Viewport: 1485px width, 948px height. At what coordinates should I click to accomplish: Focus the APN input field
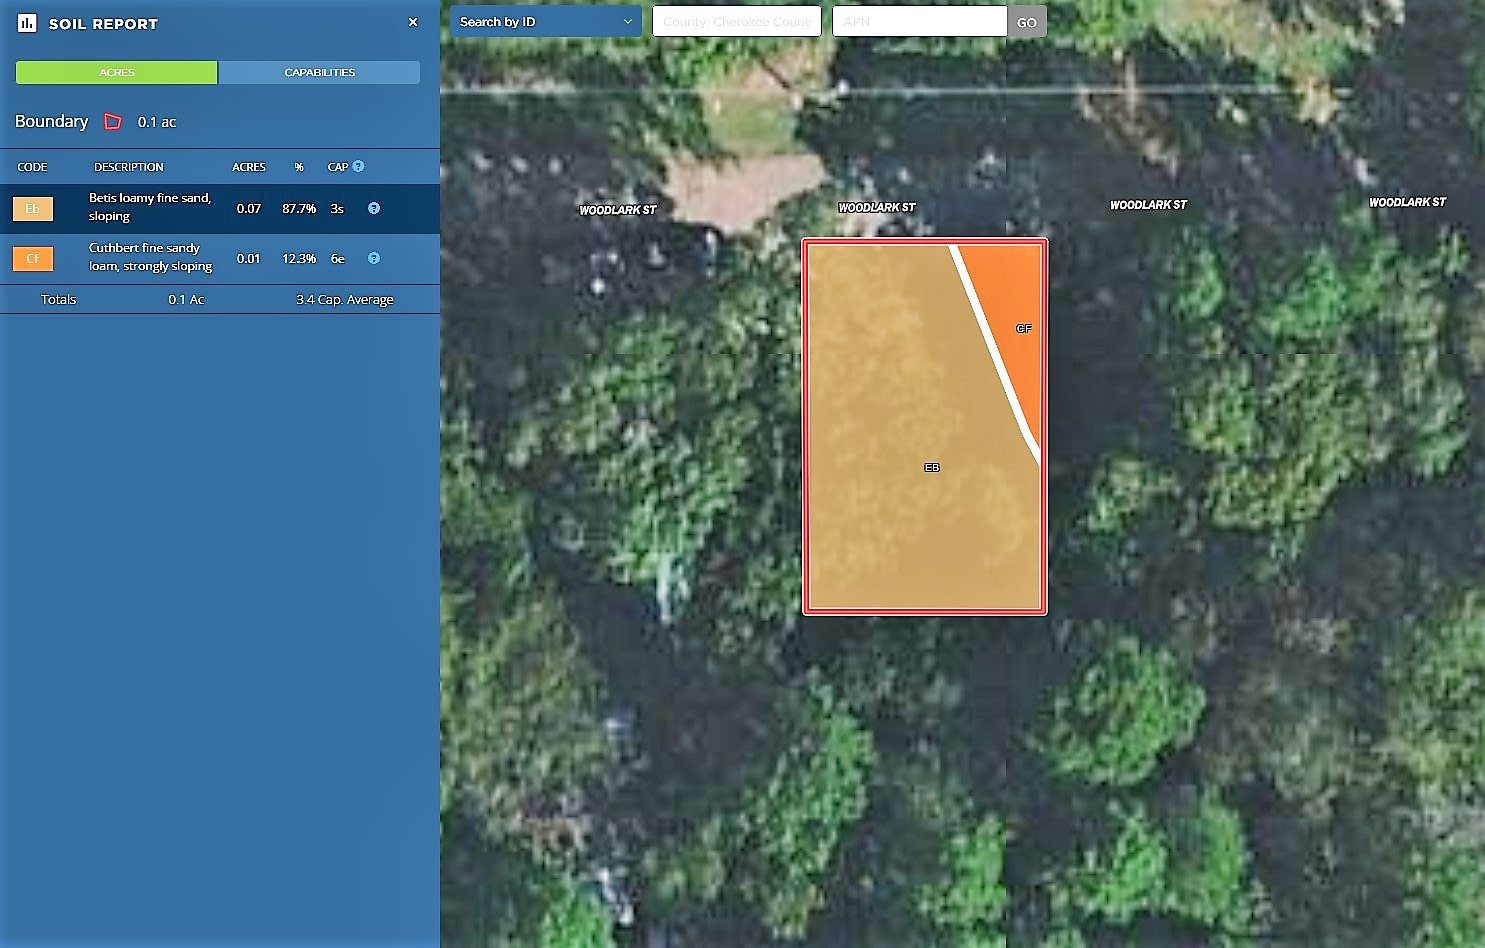point(919,22)
